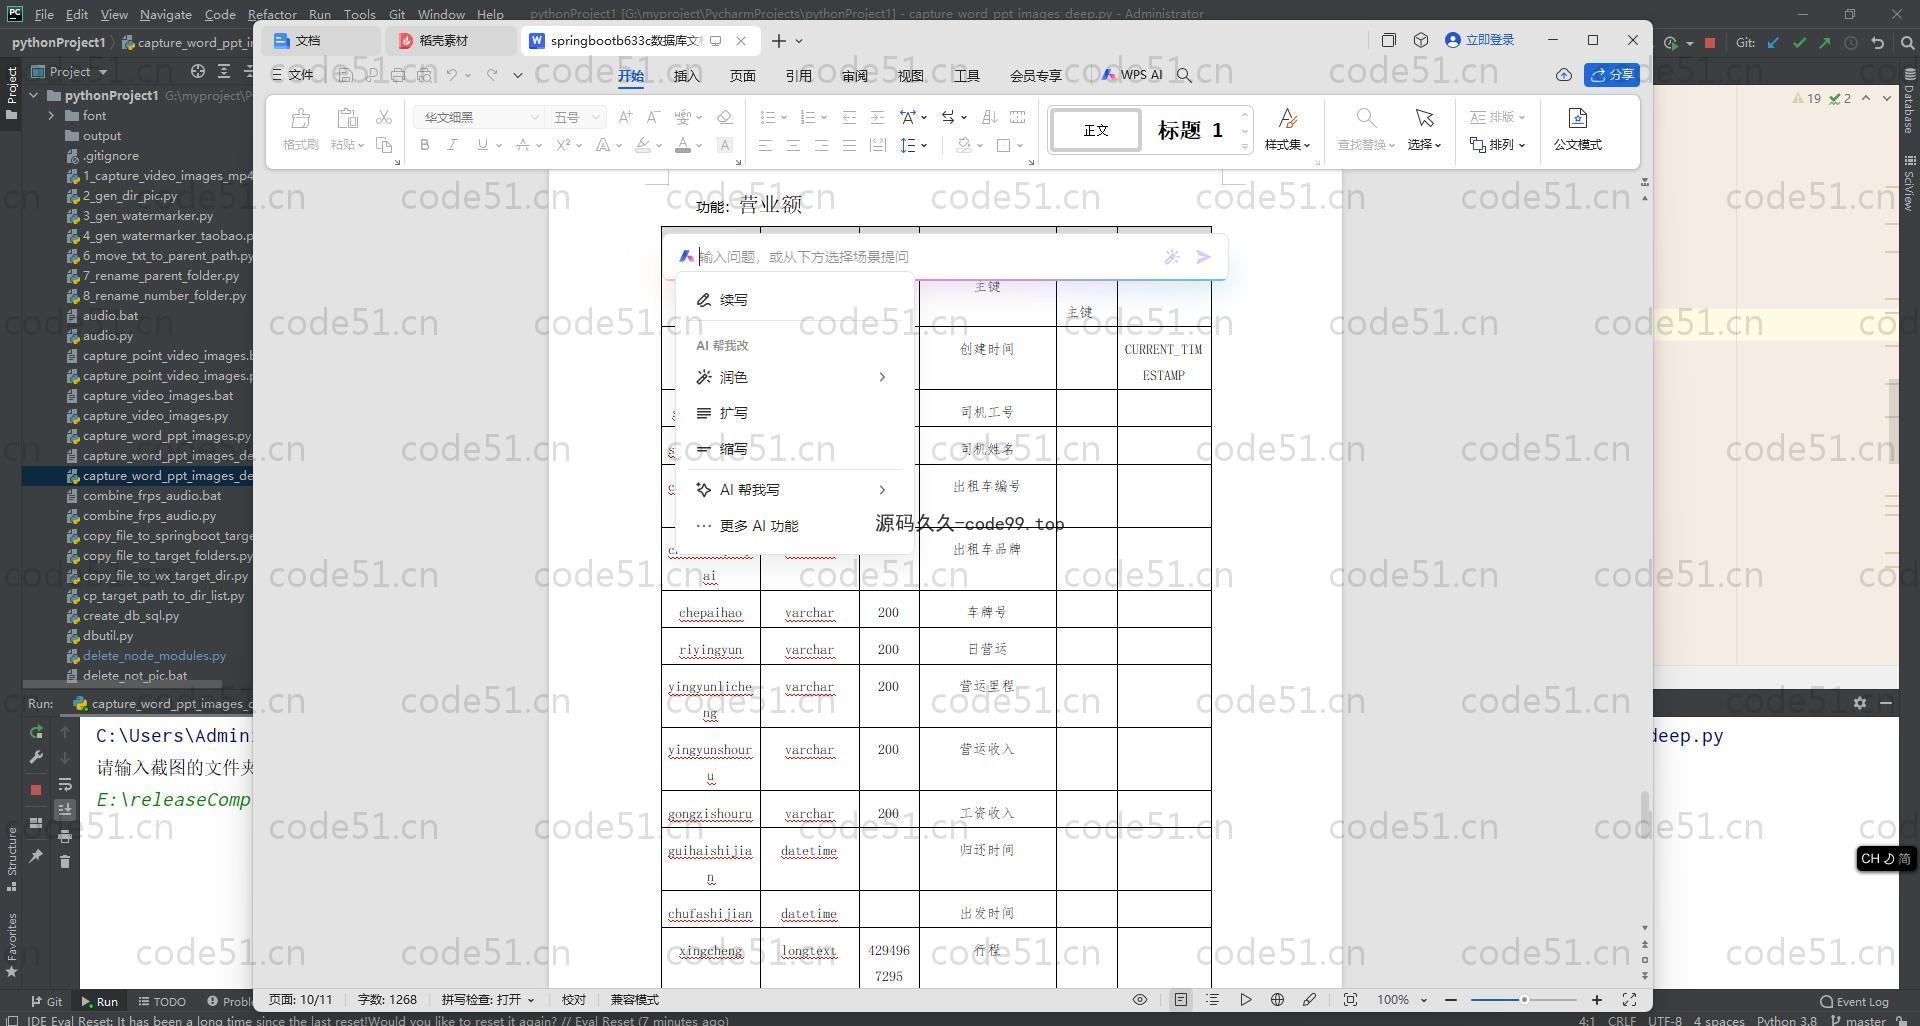Click the Clear formatting eraser icon
1920x1026 pixels.
click(725, 117)
